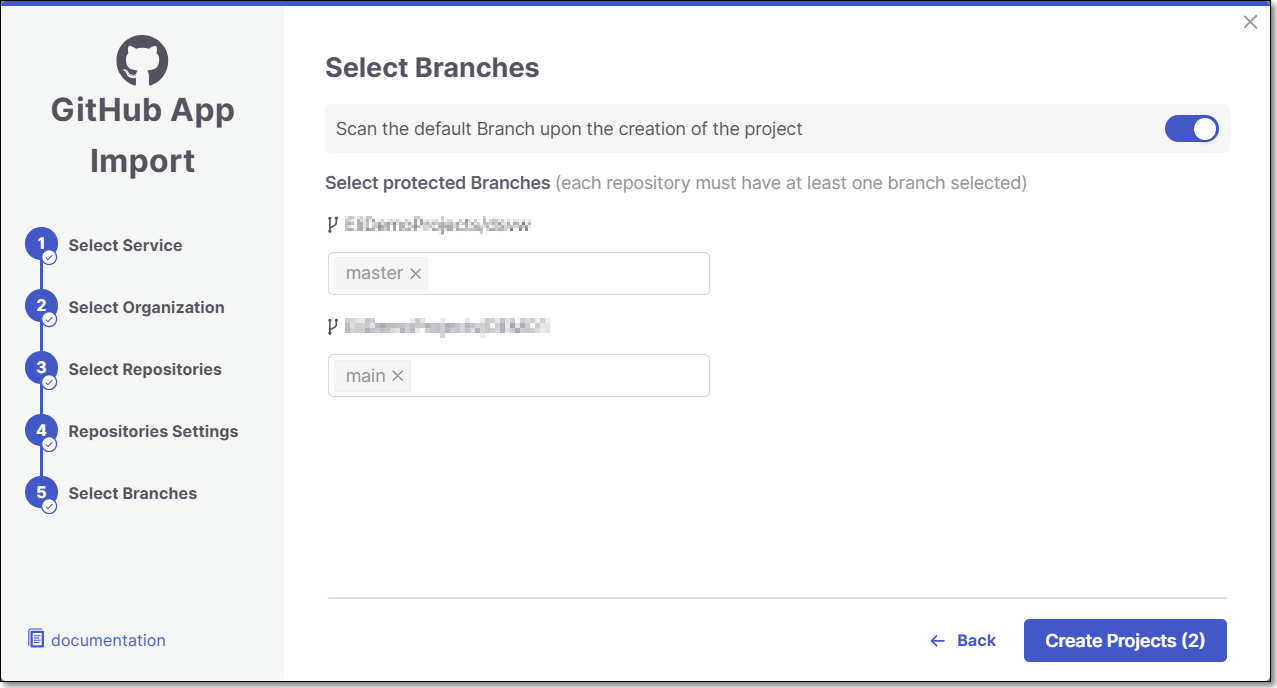The height and width of the screenshot is (688, 1277).
Task: Open branch selector containing main
Action: tap(560, 376)
